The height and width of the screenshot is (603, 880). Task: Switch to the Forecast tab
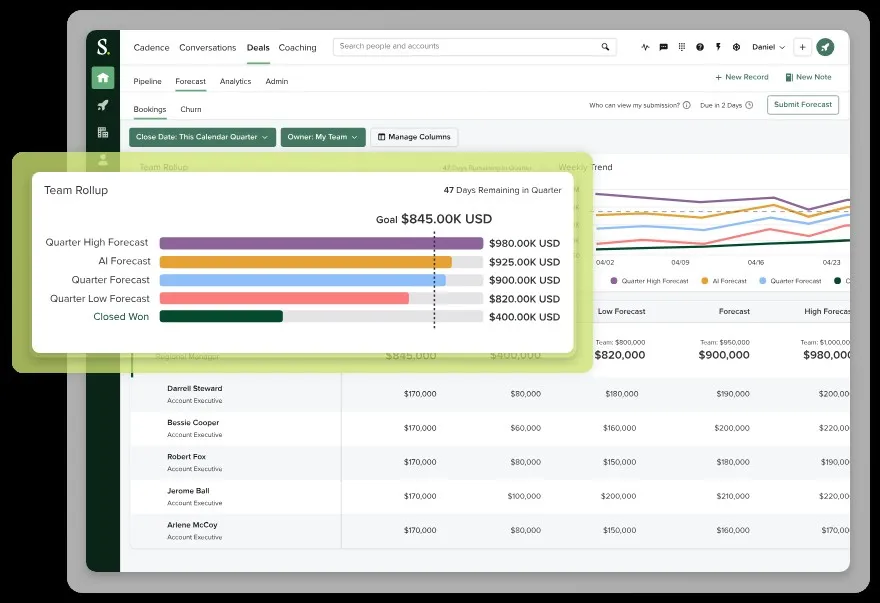(191, 81)
